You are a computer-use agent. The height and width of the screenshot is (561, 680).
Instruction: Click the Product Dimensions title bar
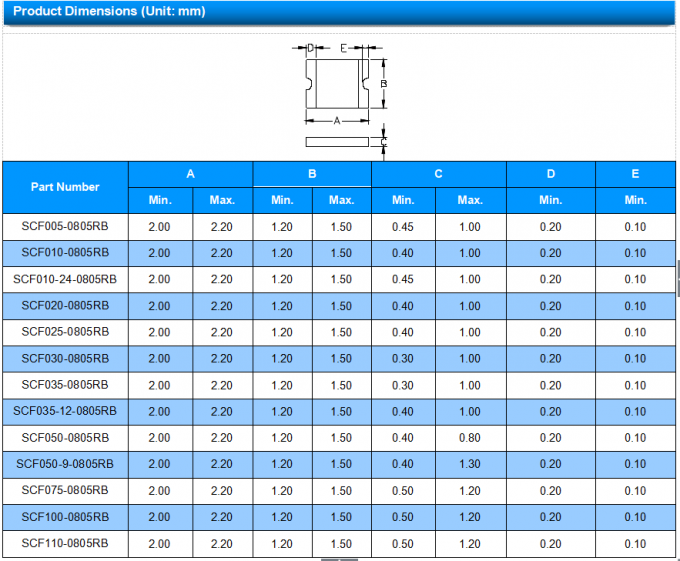coord(338,12)
